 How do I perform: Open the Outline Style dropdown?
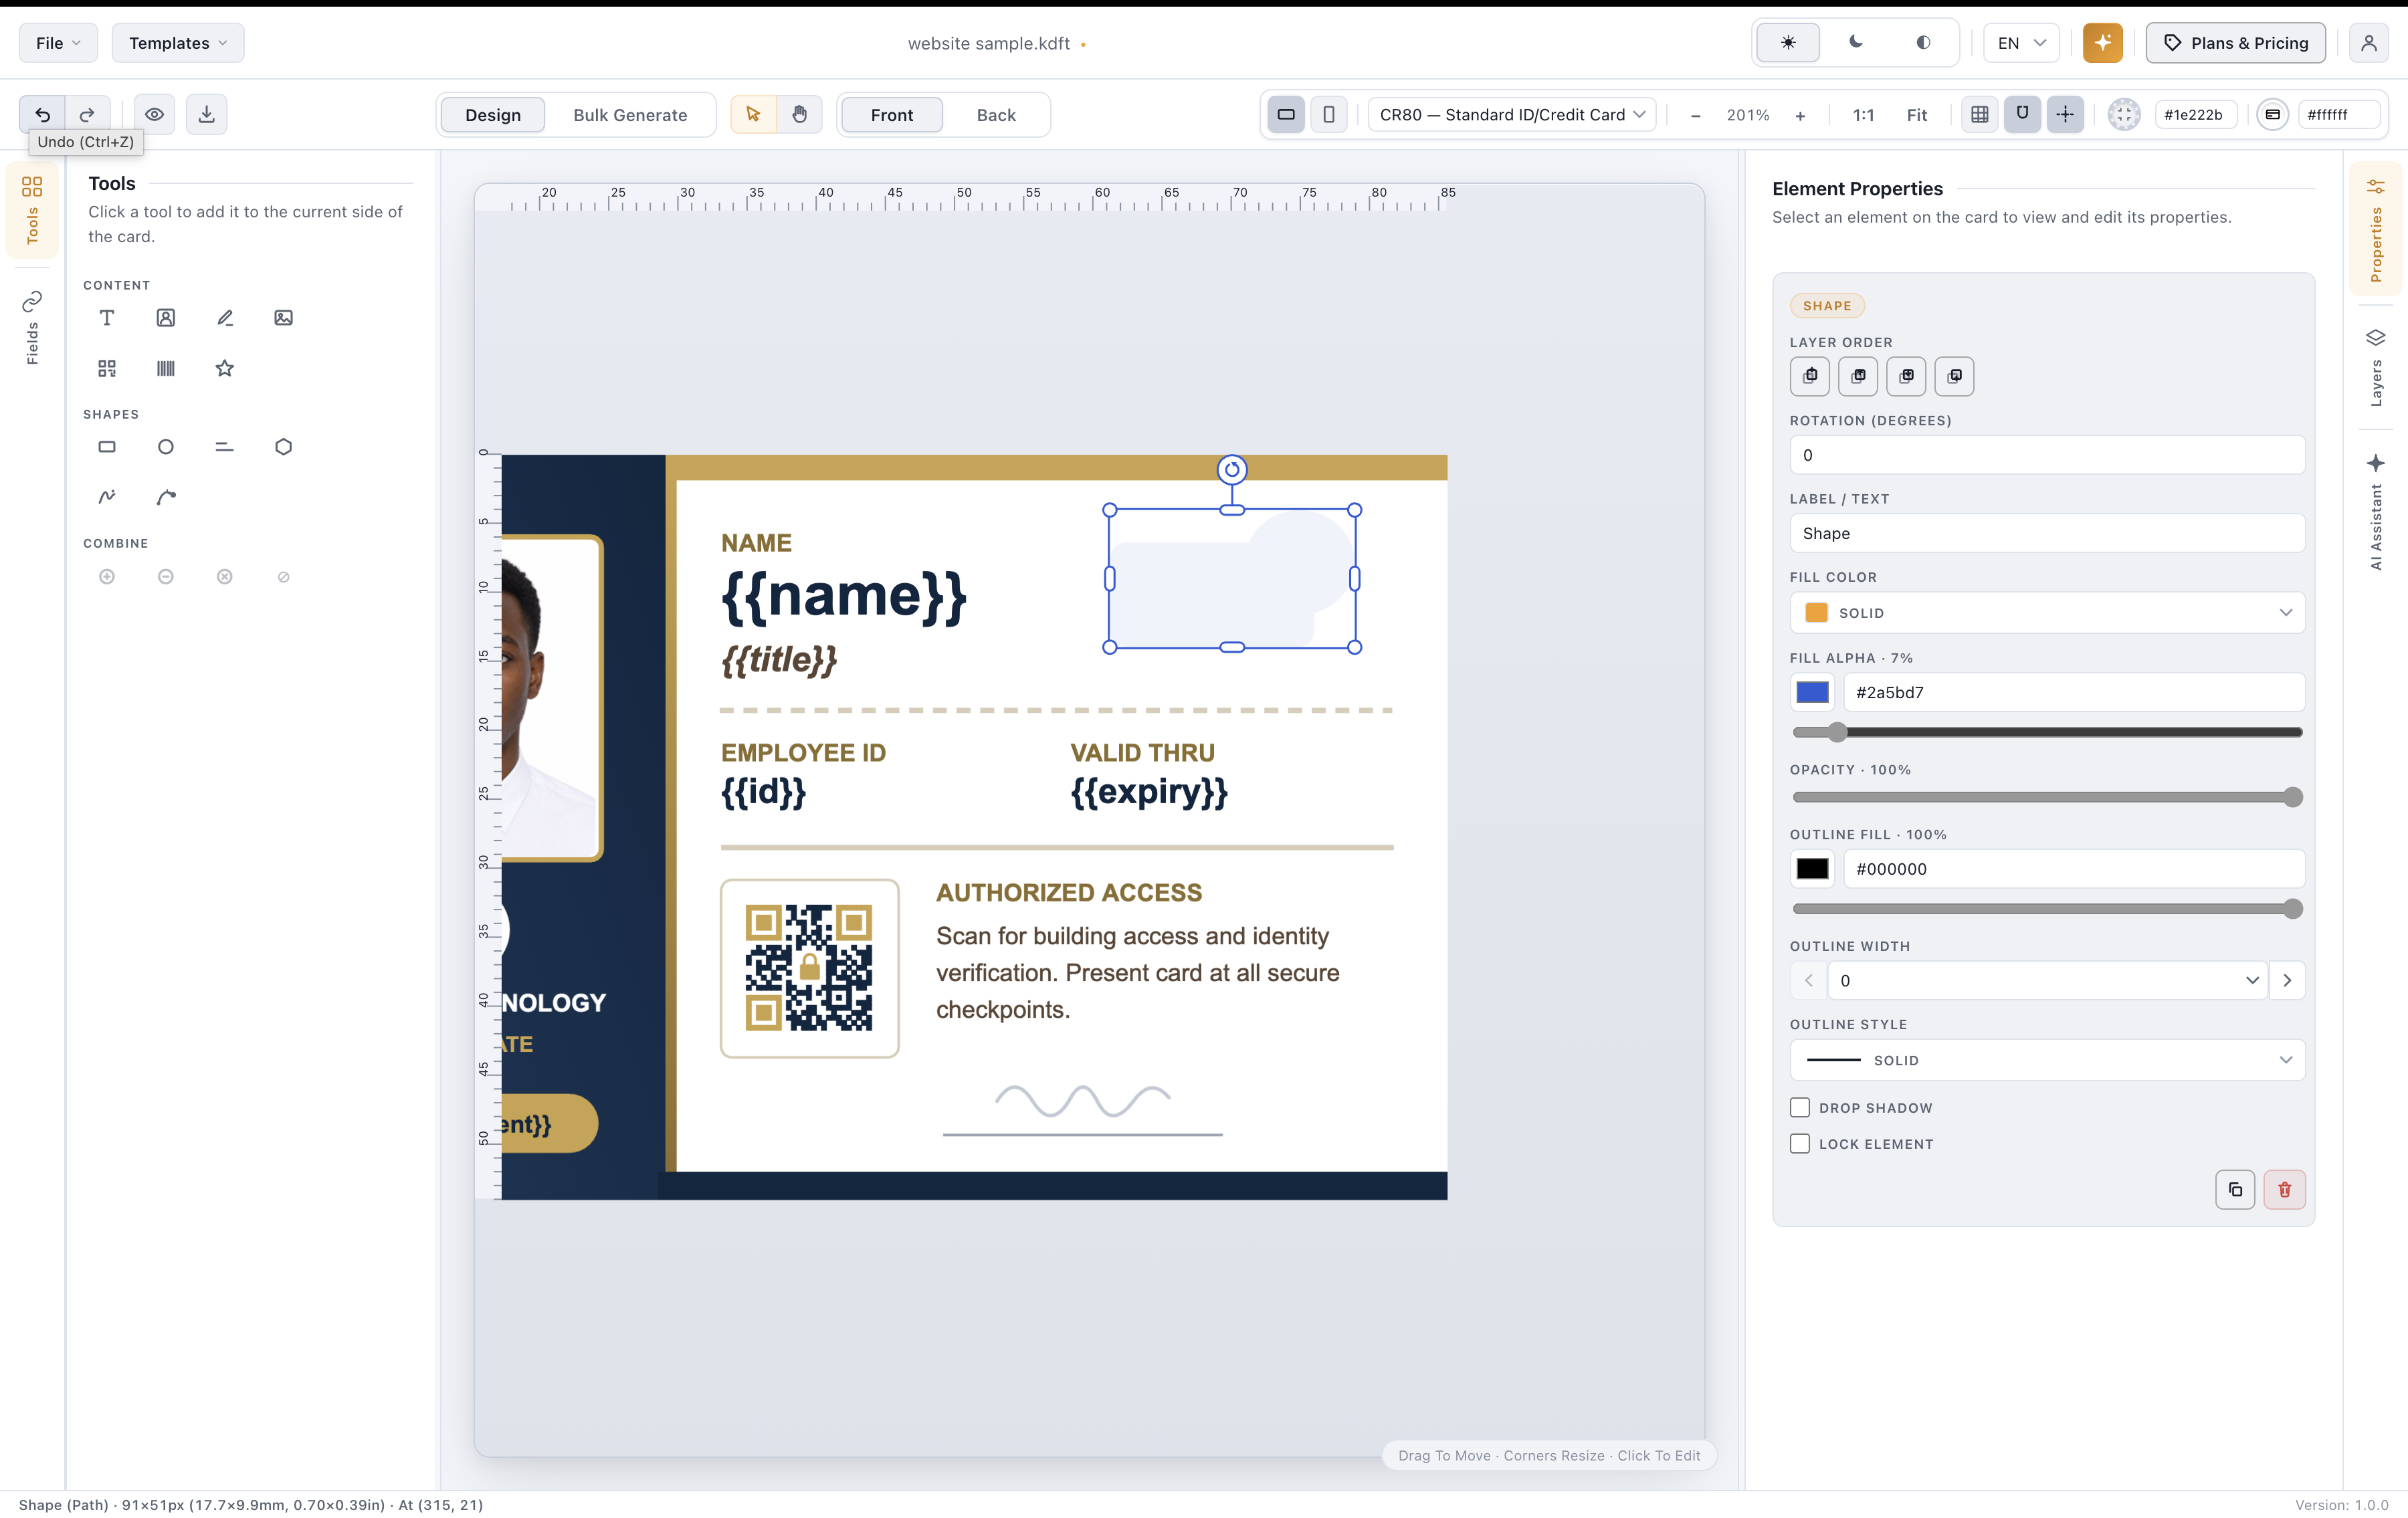tap(2047, 1060)
